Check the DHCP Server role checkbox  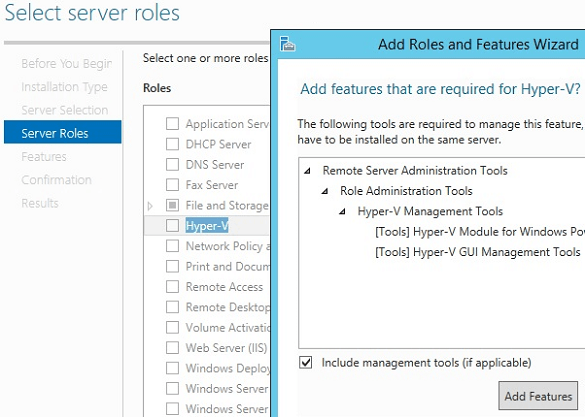tap(172, 144)
